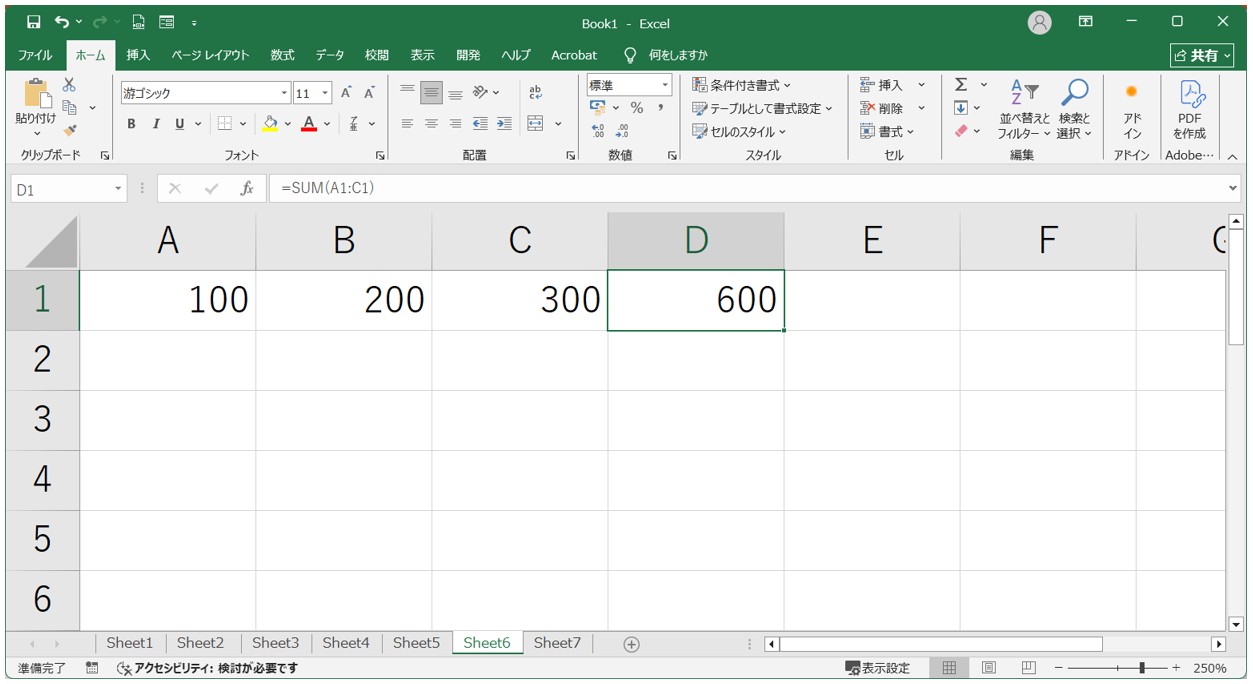Click the Increase Decimal icon
Screen dimensions: 1253x684
pyautogui.click(x=598, y=131)
